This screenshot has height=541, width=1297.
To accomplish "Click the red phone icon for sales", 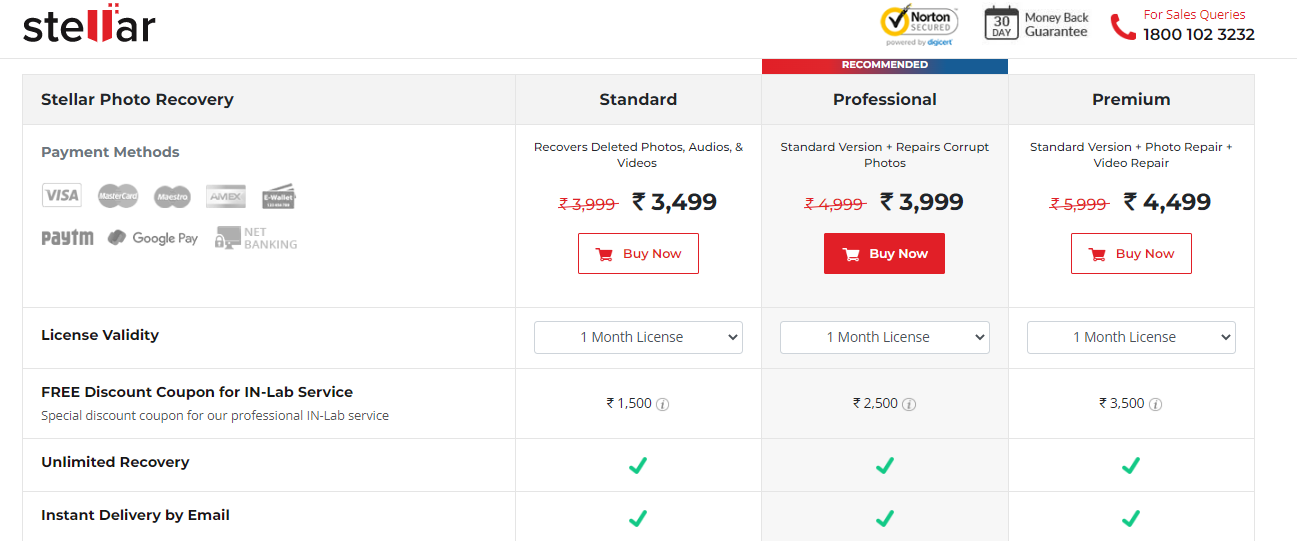I will pos(1123,26).
